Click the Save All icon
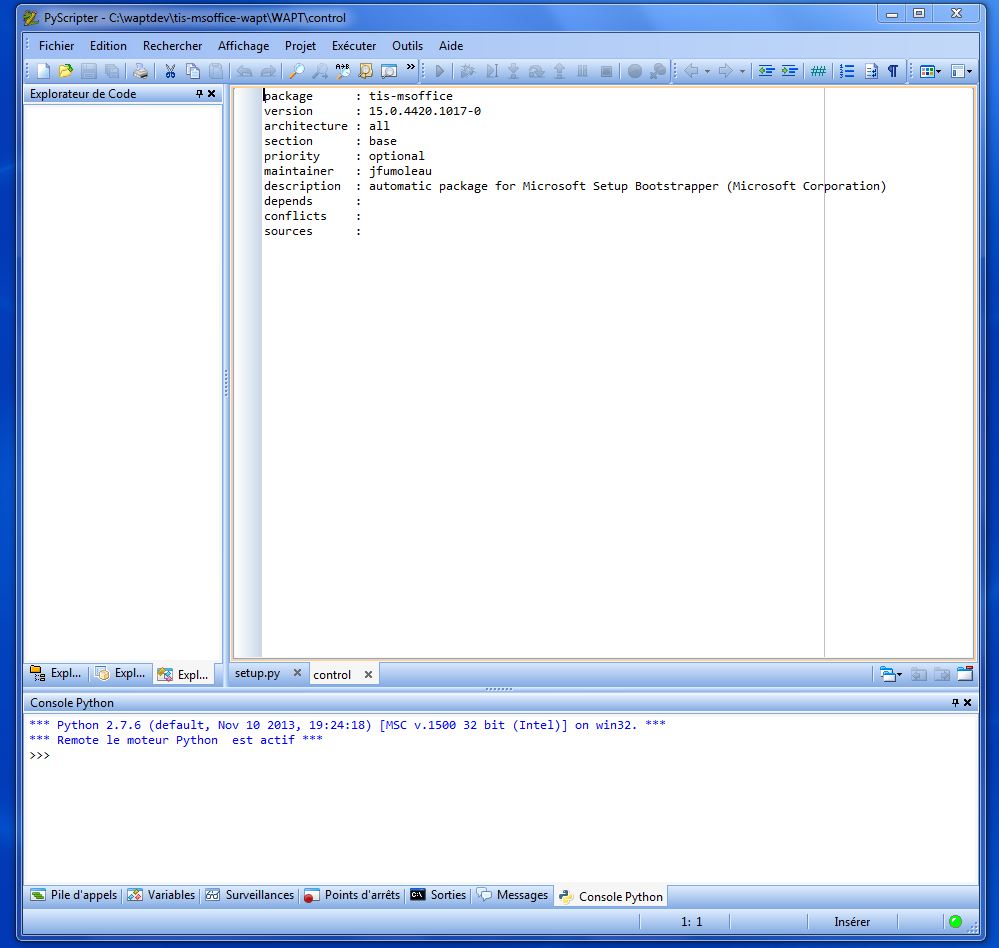 tap(111, 71)
